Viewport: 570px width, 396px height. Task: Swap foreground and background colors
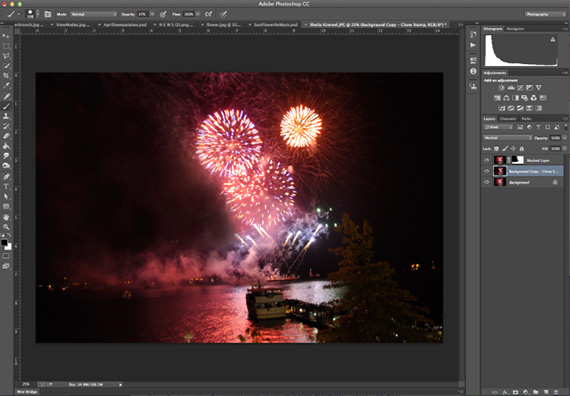coord(9,236)
